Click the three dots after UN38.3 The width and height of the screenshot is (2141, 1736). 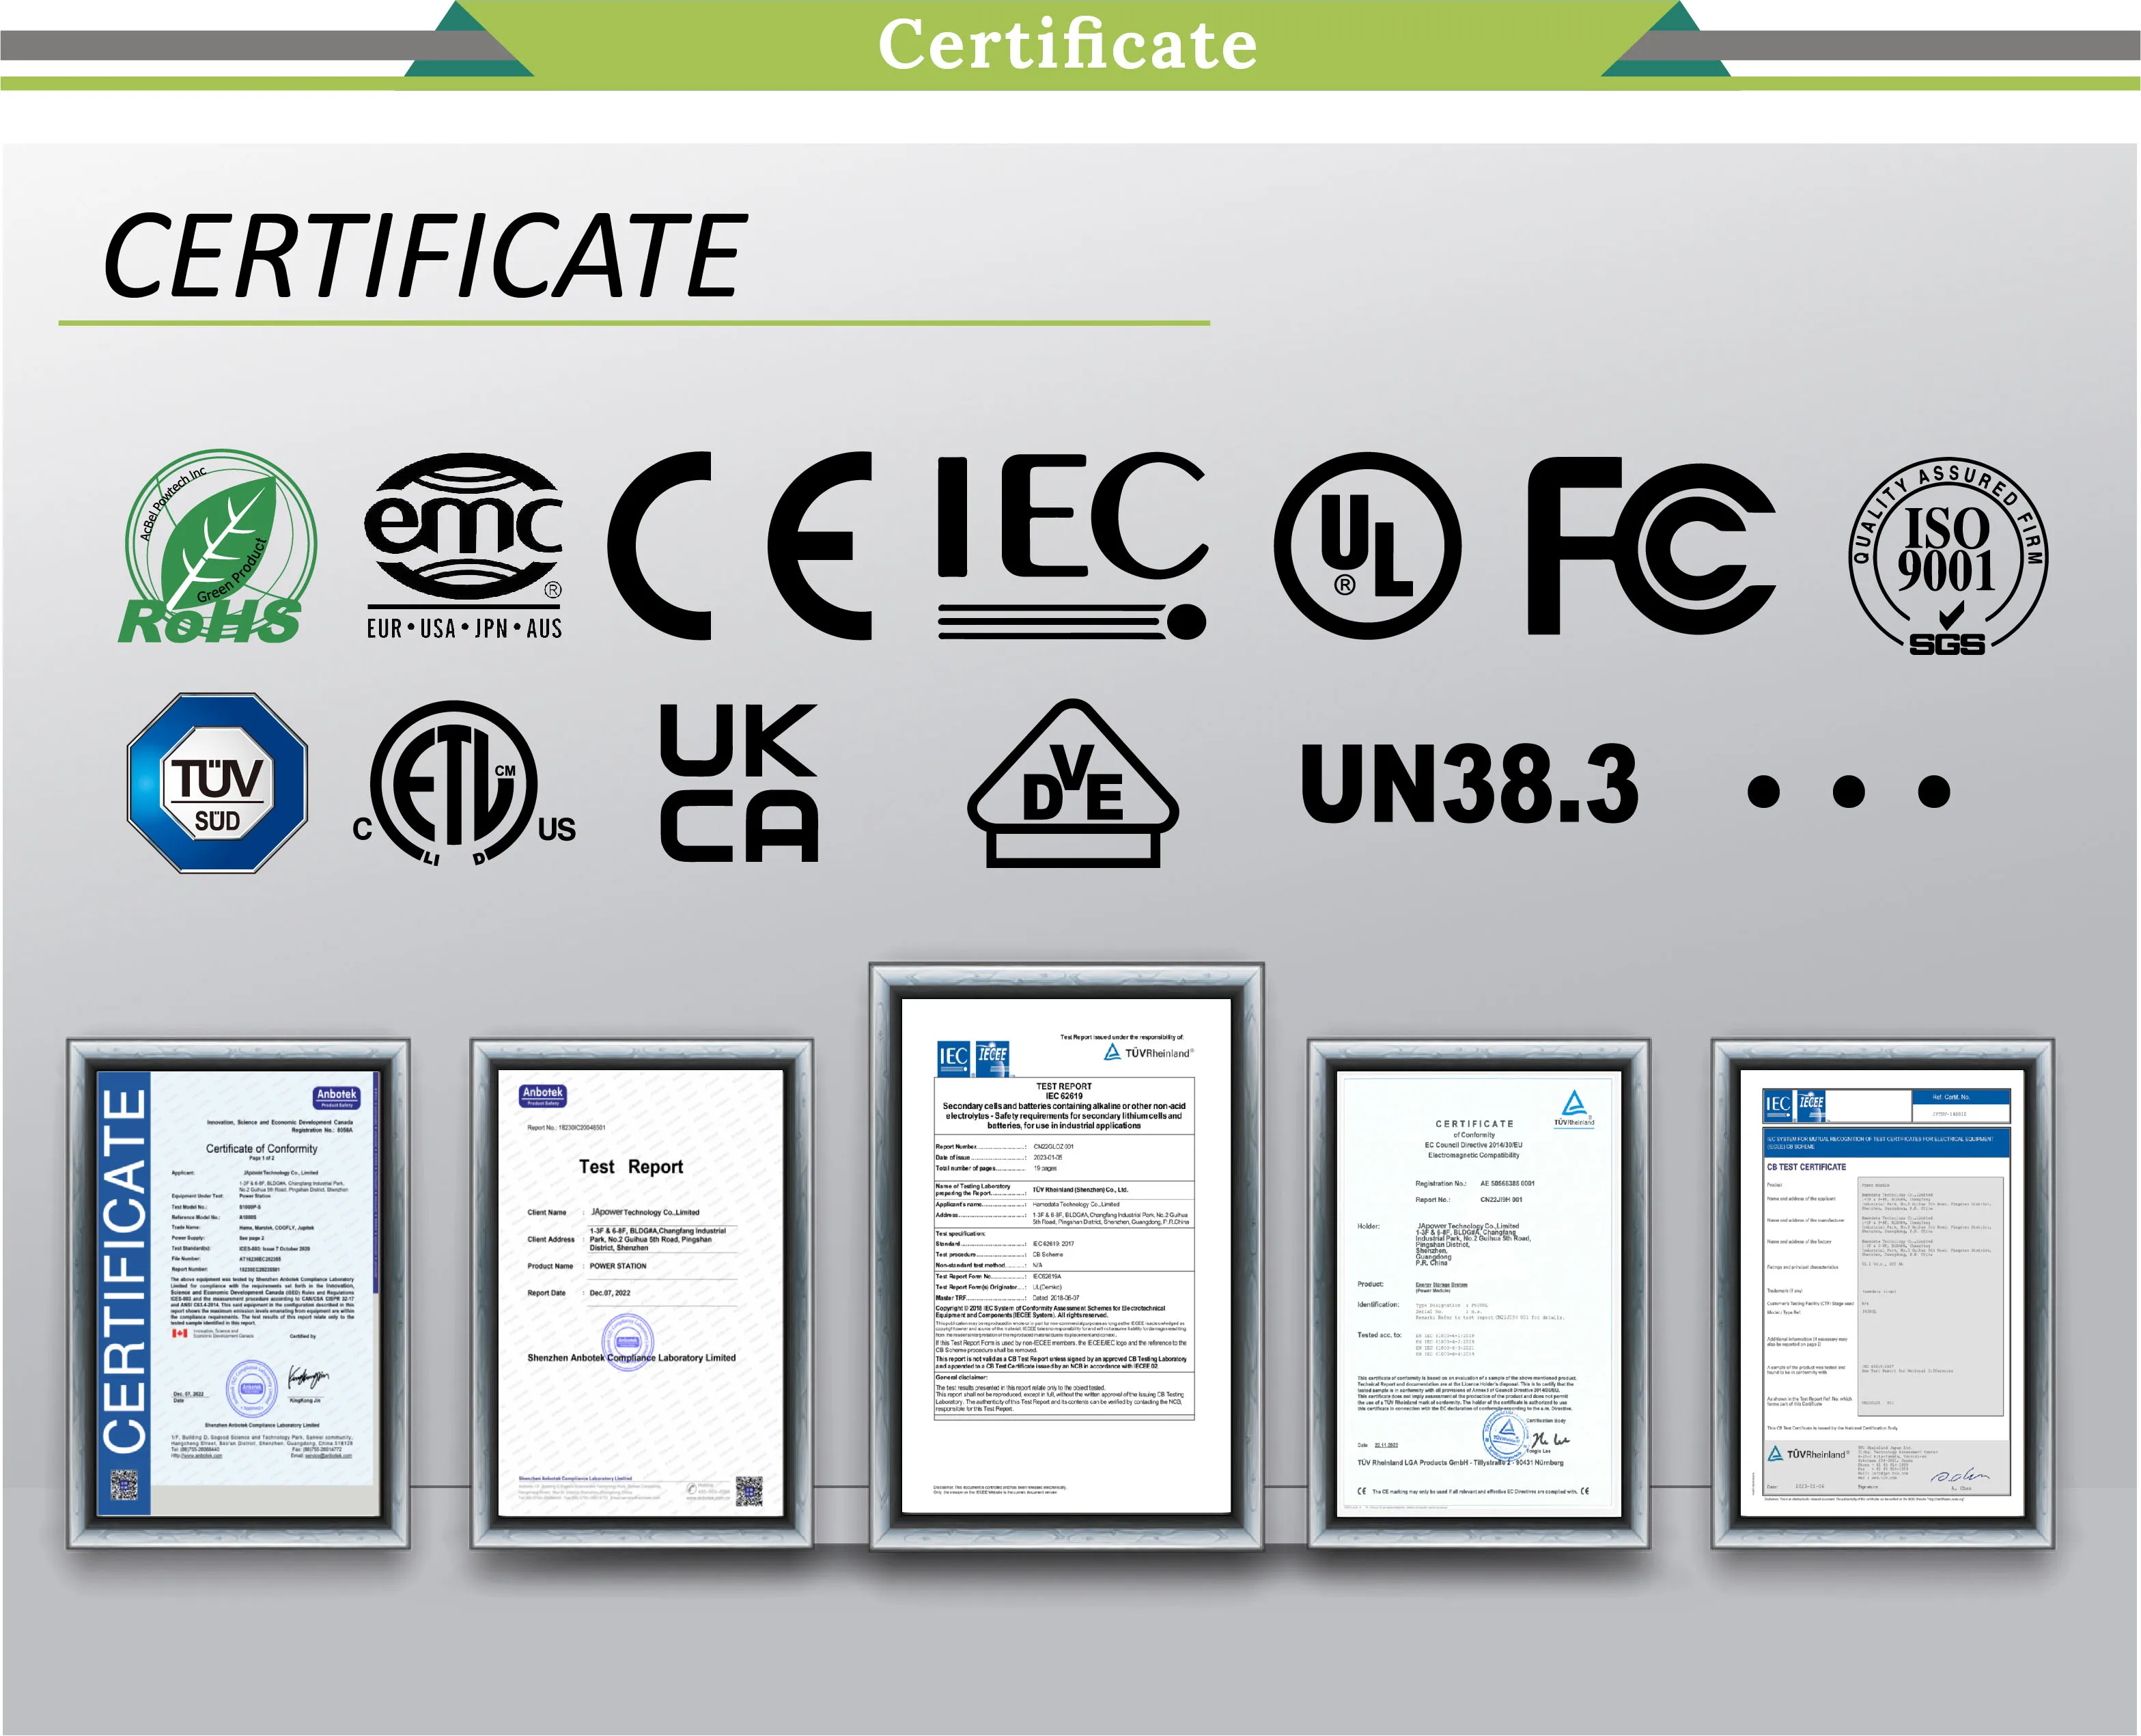(1849, 791)
